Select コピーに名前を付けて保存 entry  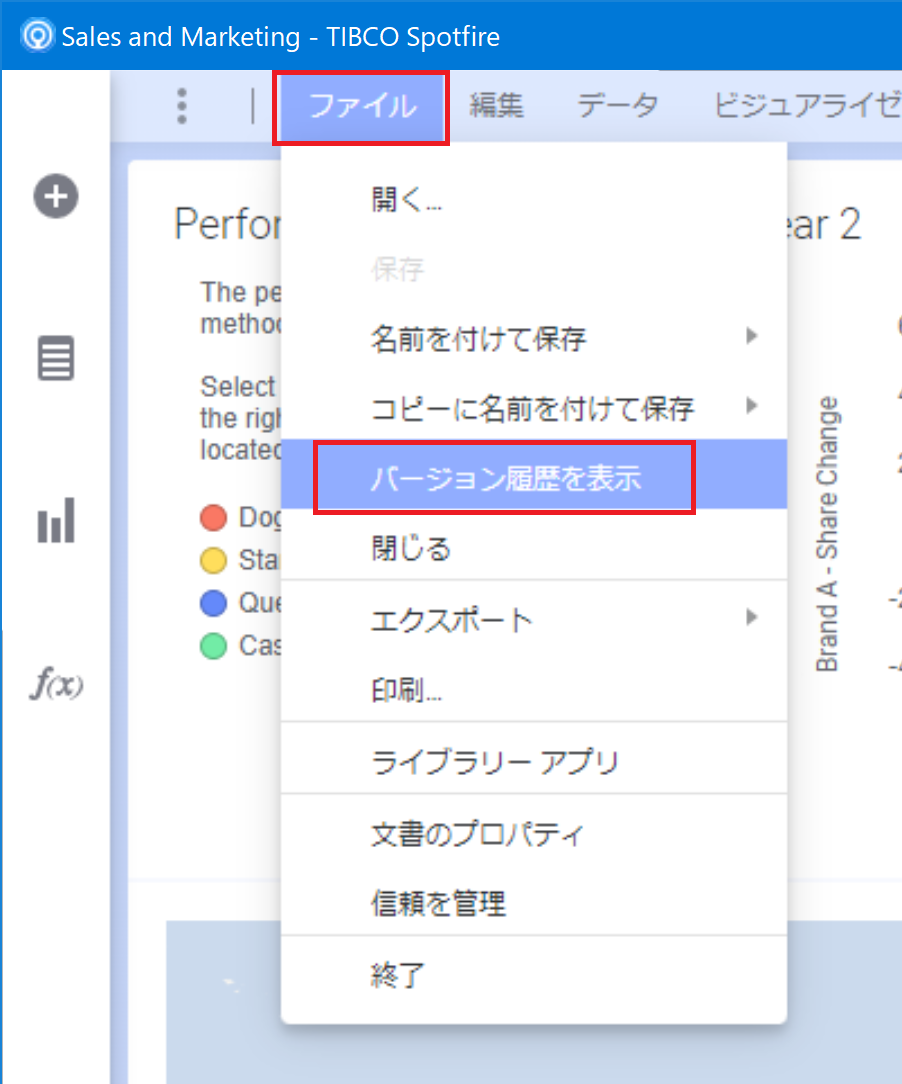[x=532, y=409]
